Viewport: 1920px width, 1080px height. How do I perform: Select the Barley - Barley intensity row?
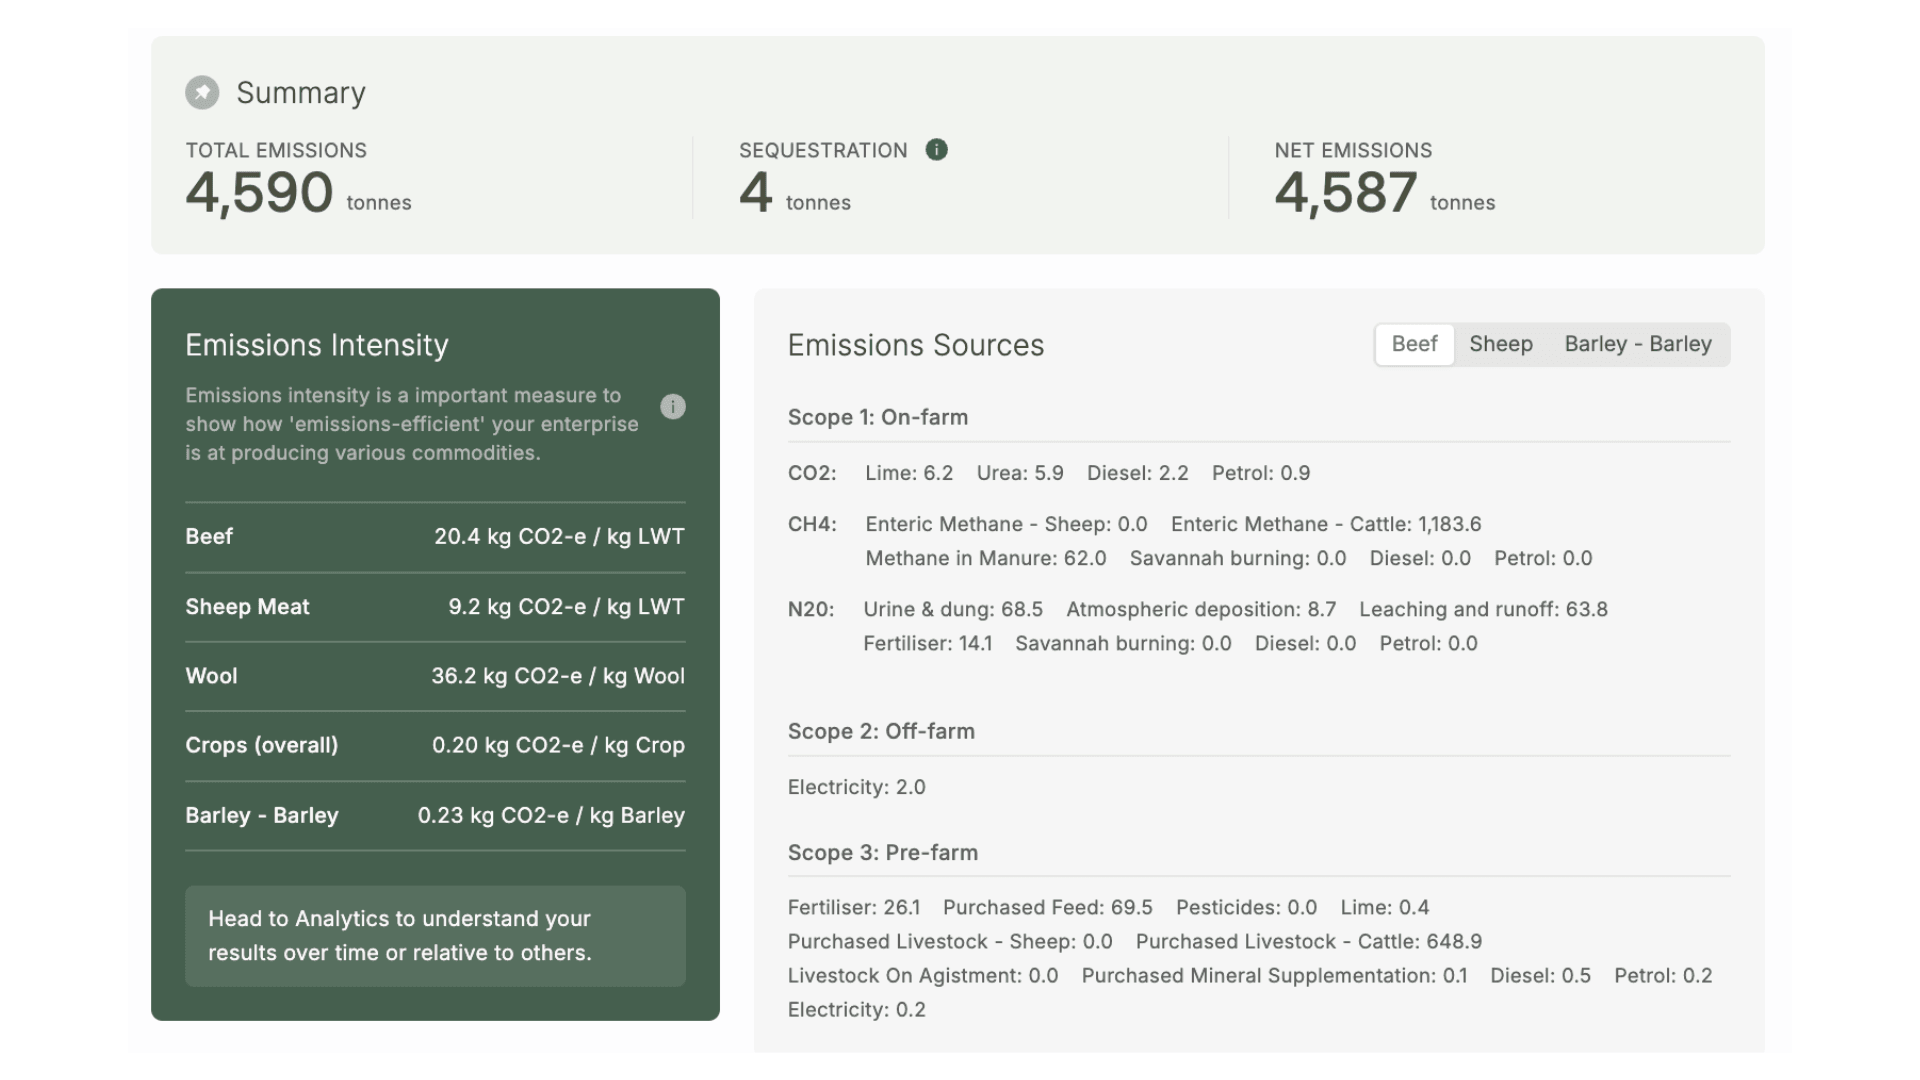[x=435, y=816]
